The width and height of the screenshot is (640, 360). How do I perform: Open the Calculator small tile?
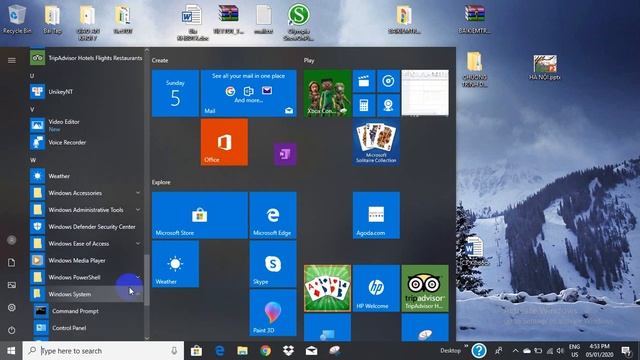click(364, 105)
